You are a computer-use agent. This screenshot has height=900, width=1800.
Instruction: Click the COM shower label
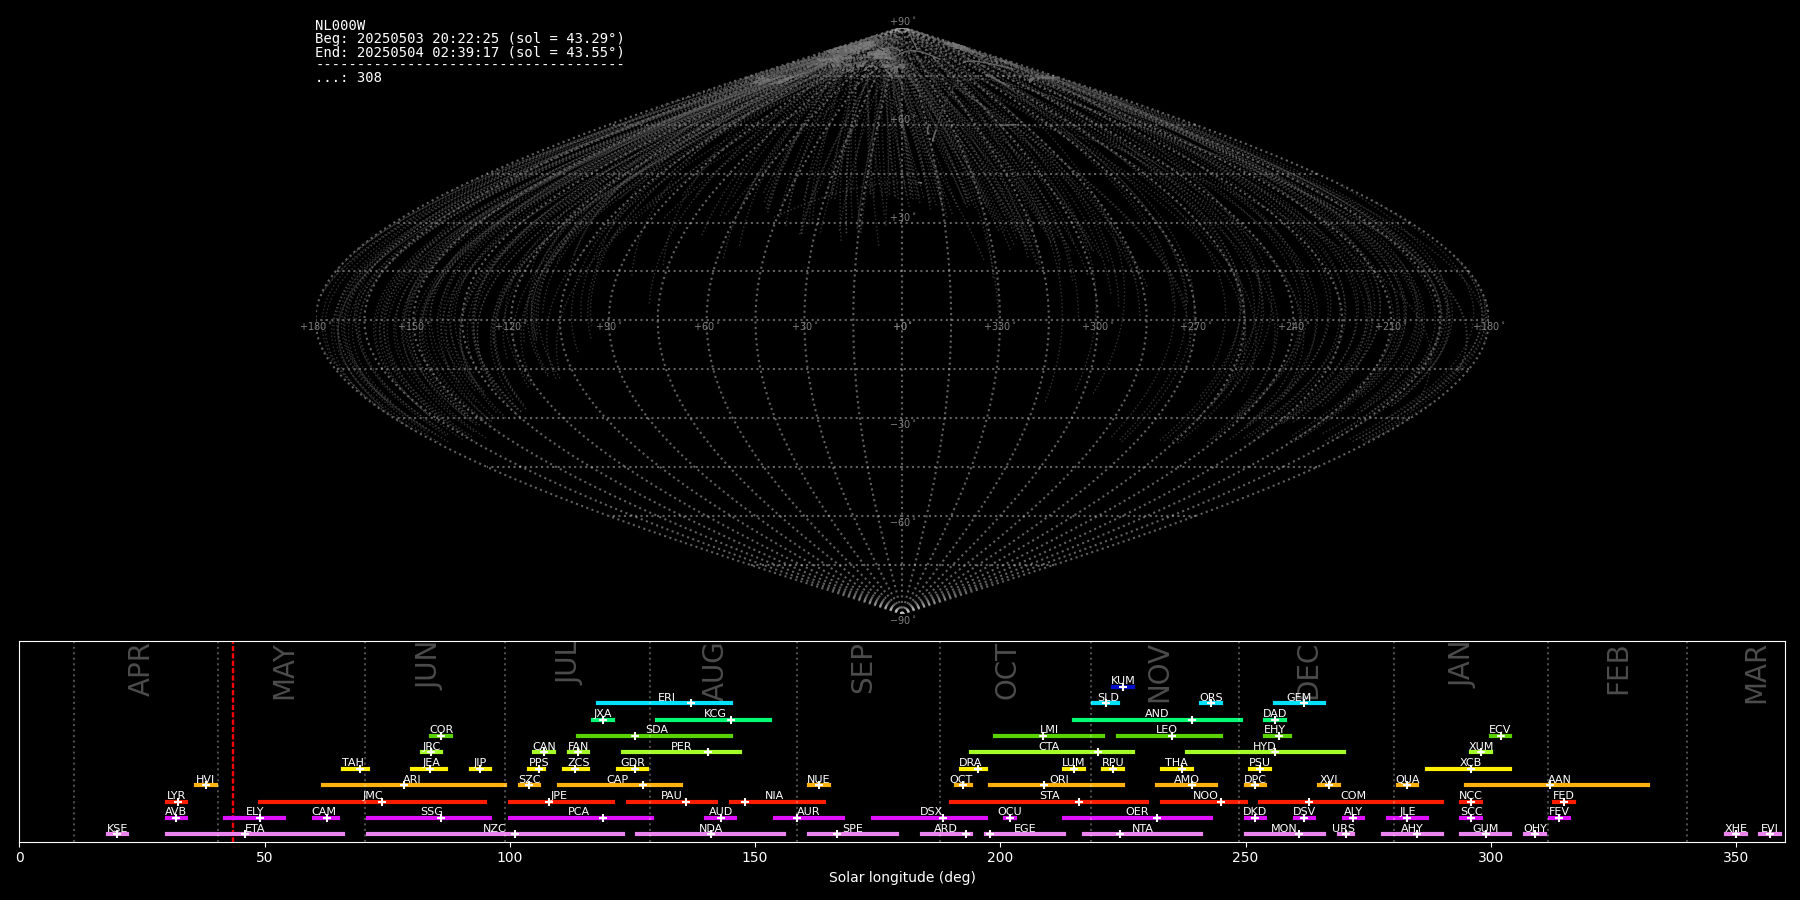(1353, 795)
